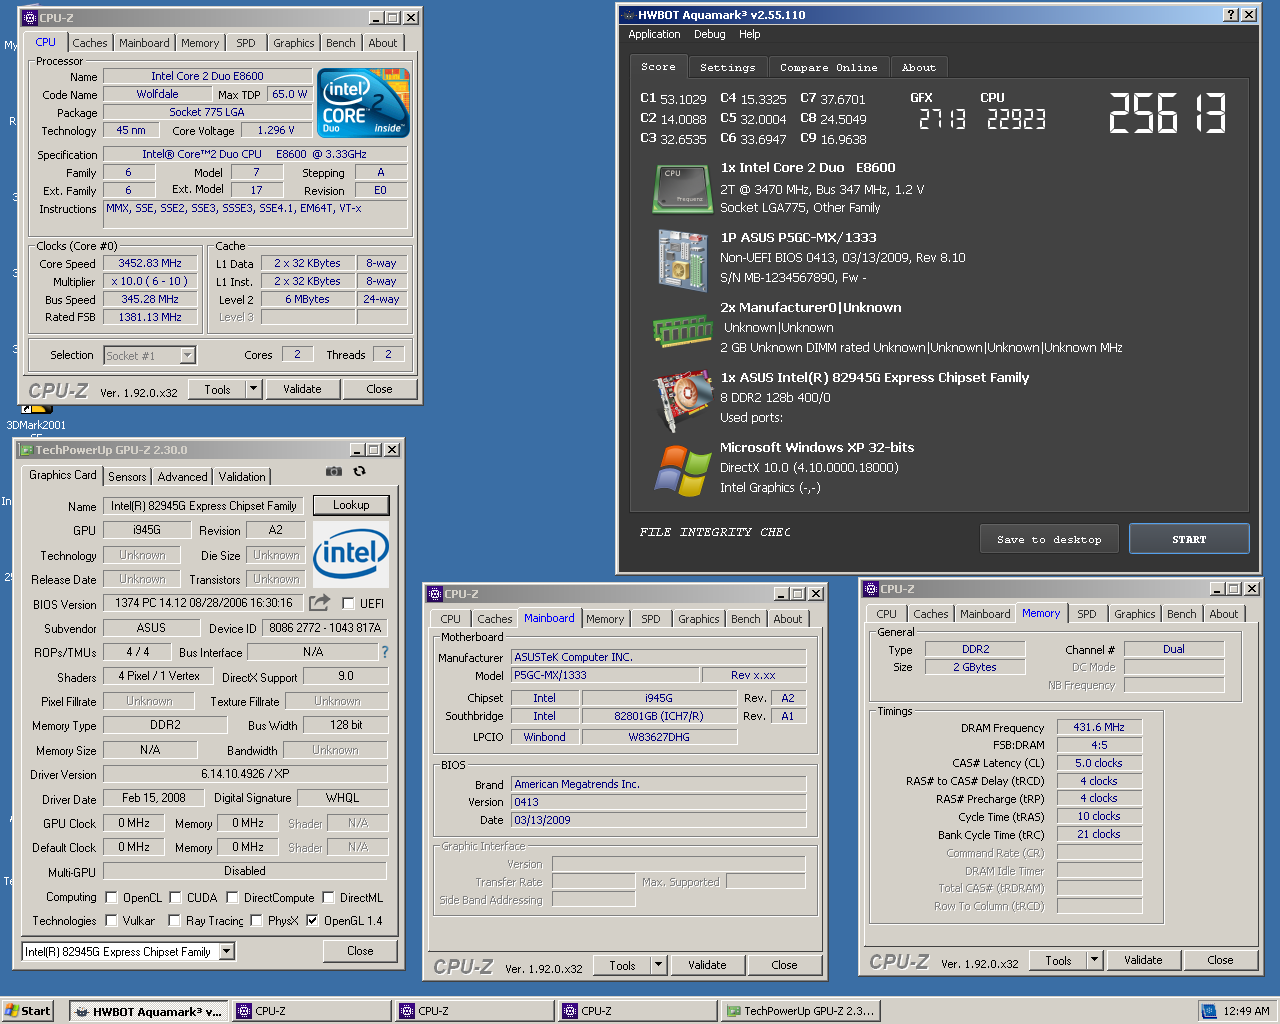Screen dimensions: 1280x1024
Task: Click Validate in CPU-Z CPU window
Action: pos(302,389)
